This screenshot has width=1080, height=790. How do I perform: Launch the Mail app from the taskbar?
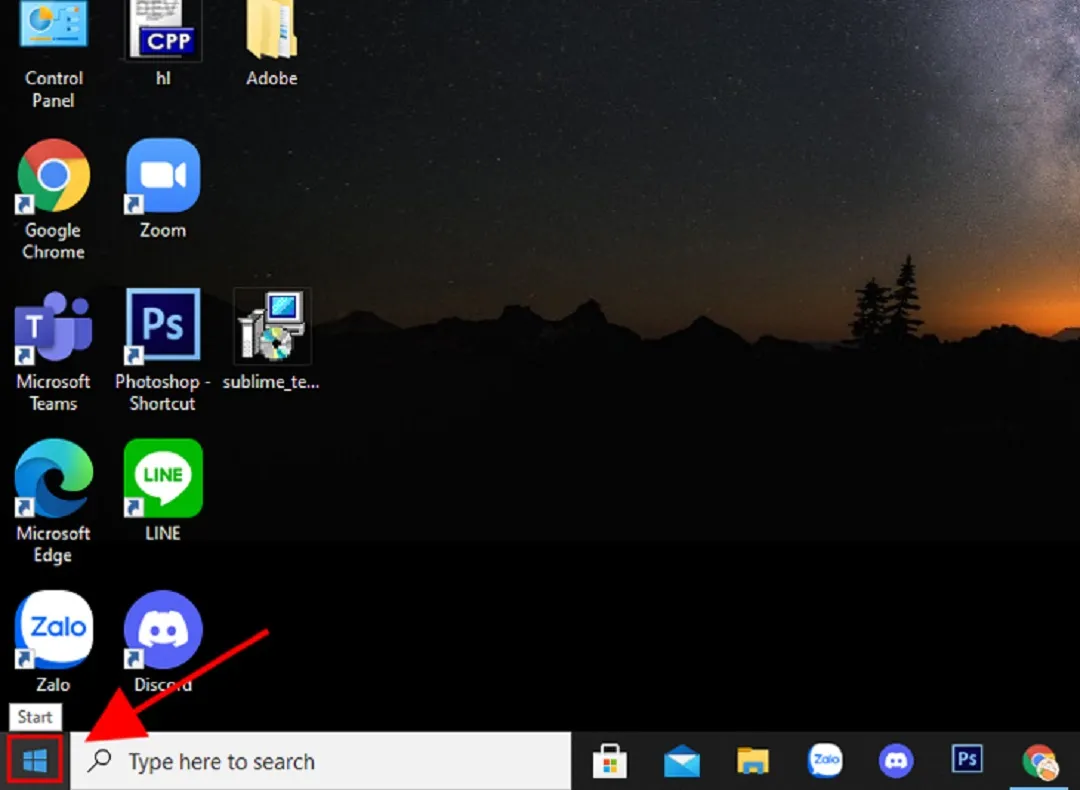[x=682, y=762]
